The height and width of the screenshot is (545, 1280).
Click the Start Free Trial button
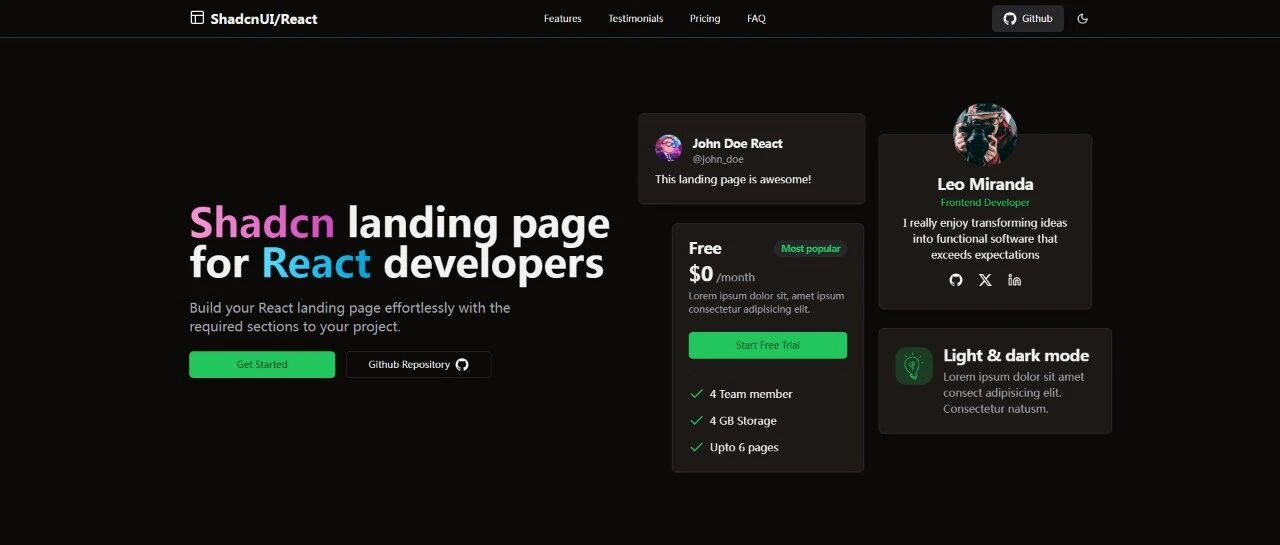[x=768, y=345]
